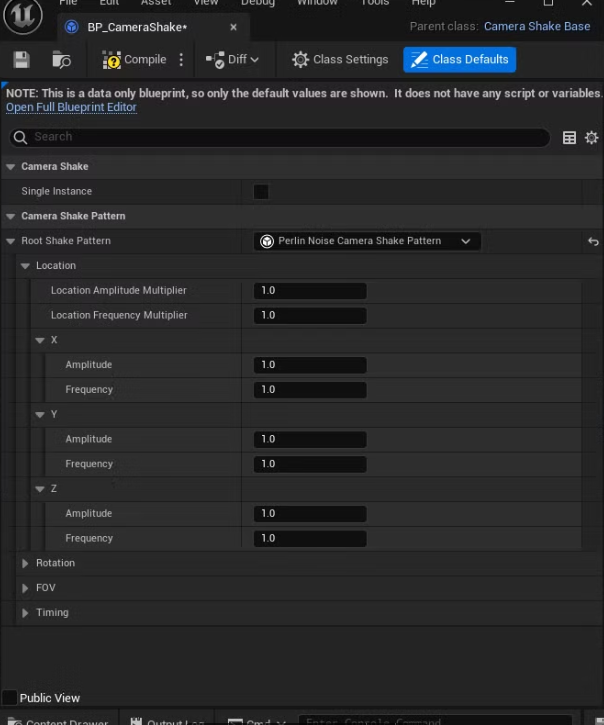604x725 pixels.
Task: Open the Compile options three-dot menu
Action: click(181, 60)
